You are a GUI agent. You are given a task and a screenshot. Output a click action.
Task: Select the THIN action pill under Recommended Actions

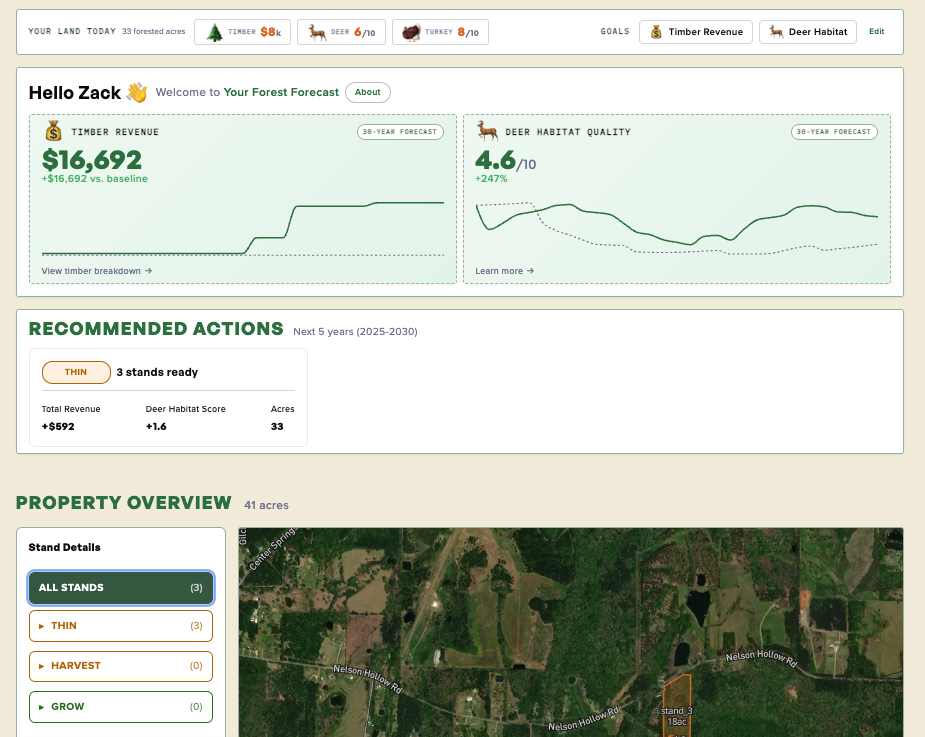coord(76,372)
